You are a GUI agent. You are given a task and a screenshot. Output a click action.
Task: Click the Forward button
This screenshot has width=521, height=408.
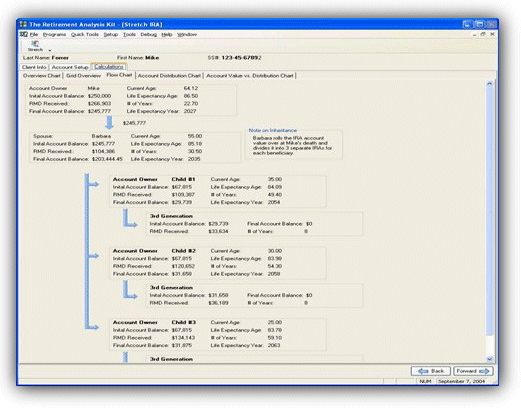(473, 371)
